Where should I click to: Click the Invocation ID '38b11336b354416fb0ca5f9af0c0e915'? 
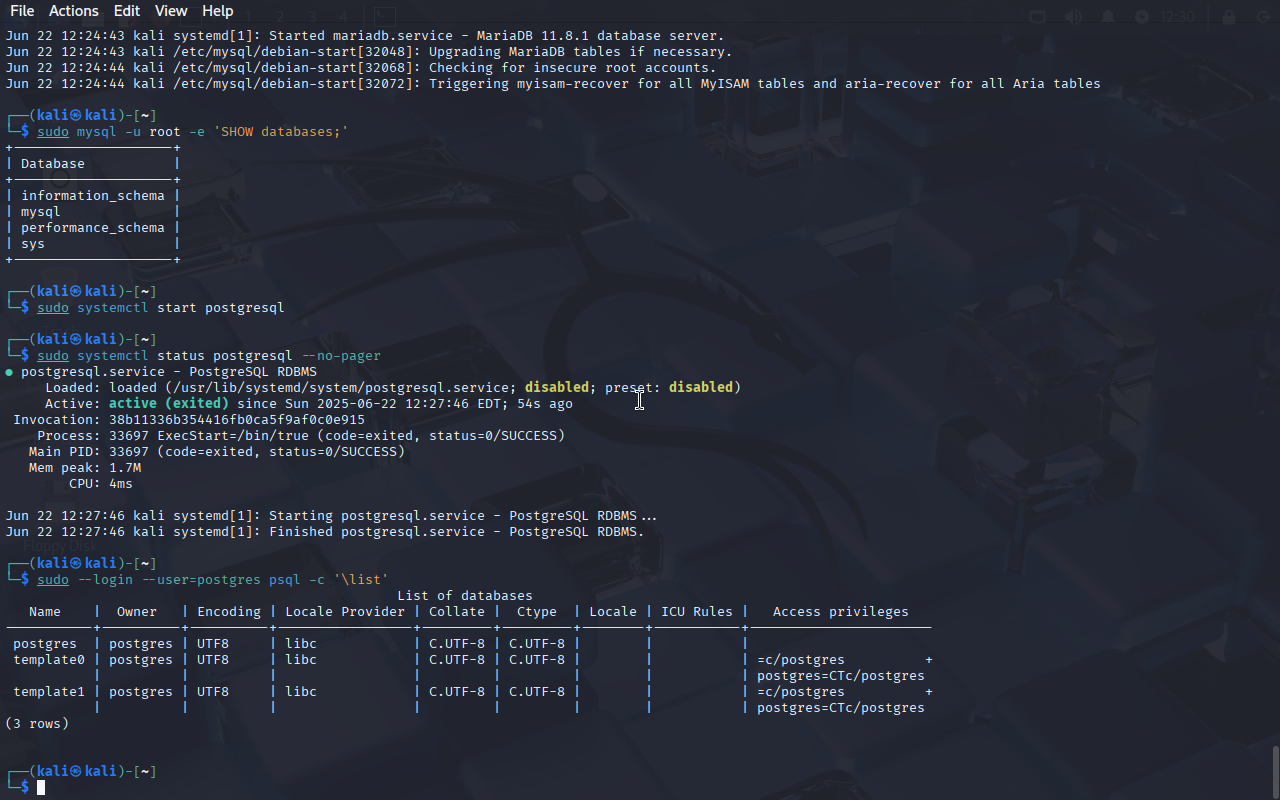237,420
